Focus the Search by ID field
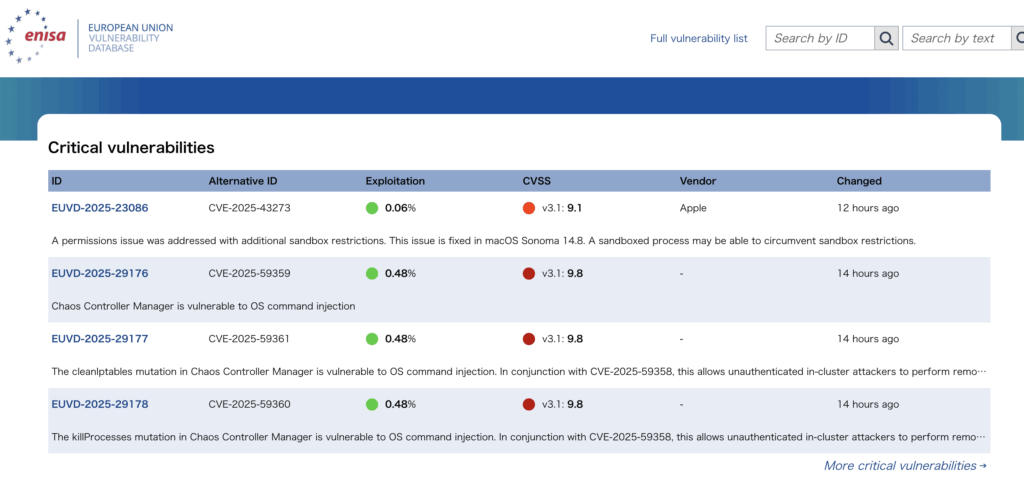The height and width of the screenshot is (481, 1024). tap(820, 38)
